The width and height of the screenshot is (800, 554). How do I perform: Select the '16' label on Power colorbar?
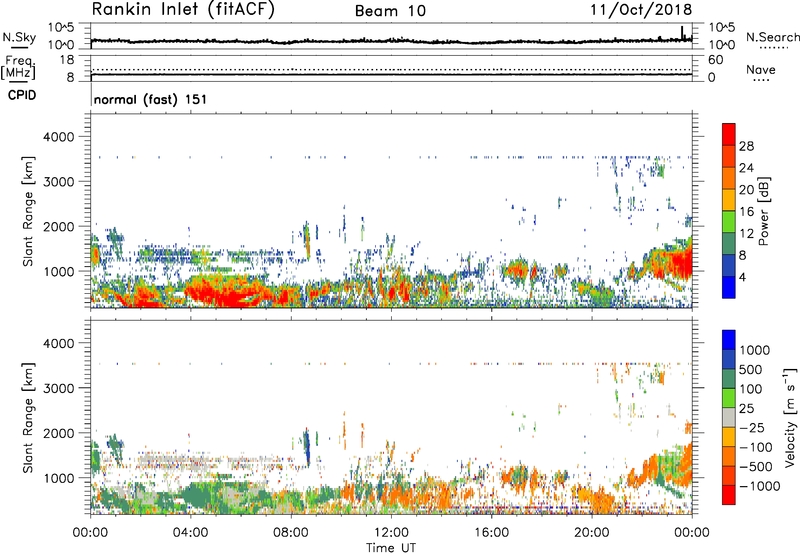tap(746, 212)
